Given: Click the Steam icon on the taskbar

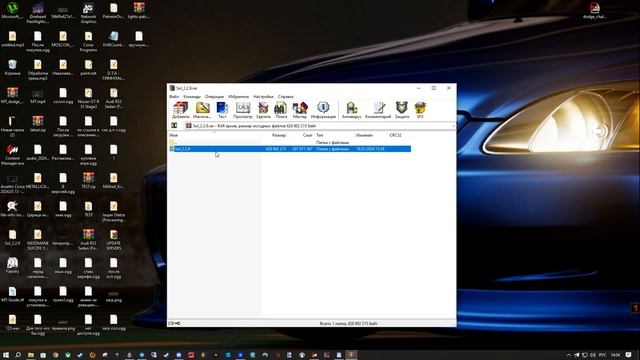Looking at the screenshot, I should click(x=80, y=355).
